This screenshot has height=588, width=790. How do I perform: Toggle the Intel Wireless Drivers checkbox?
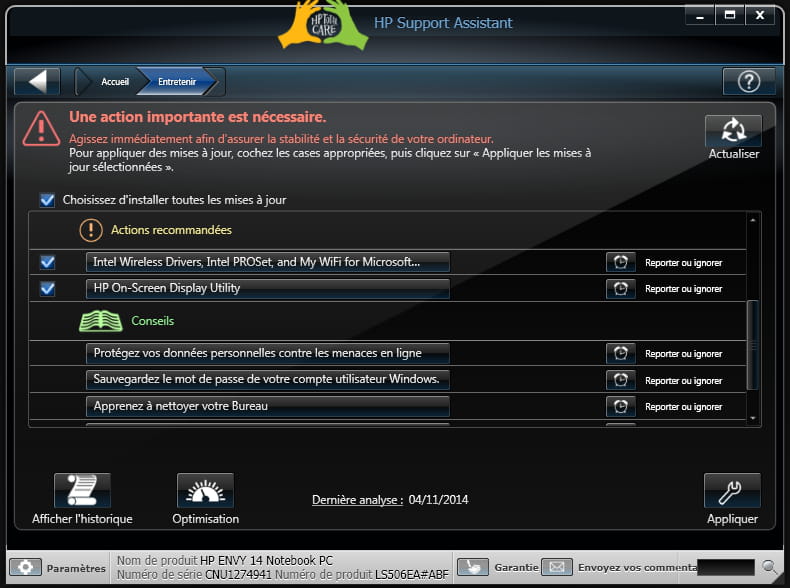(x=47, y=262)
